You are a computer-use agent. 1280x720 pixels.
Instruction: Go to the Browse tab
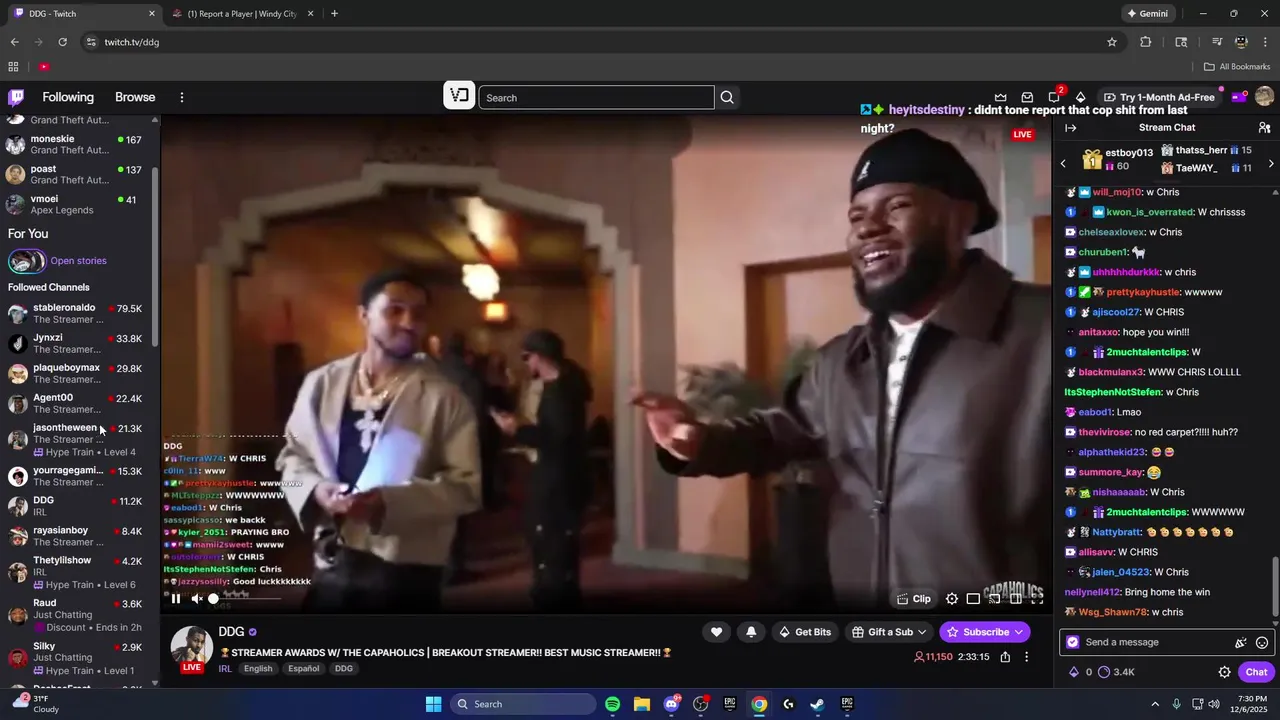pos(135,97)
